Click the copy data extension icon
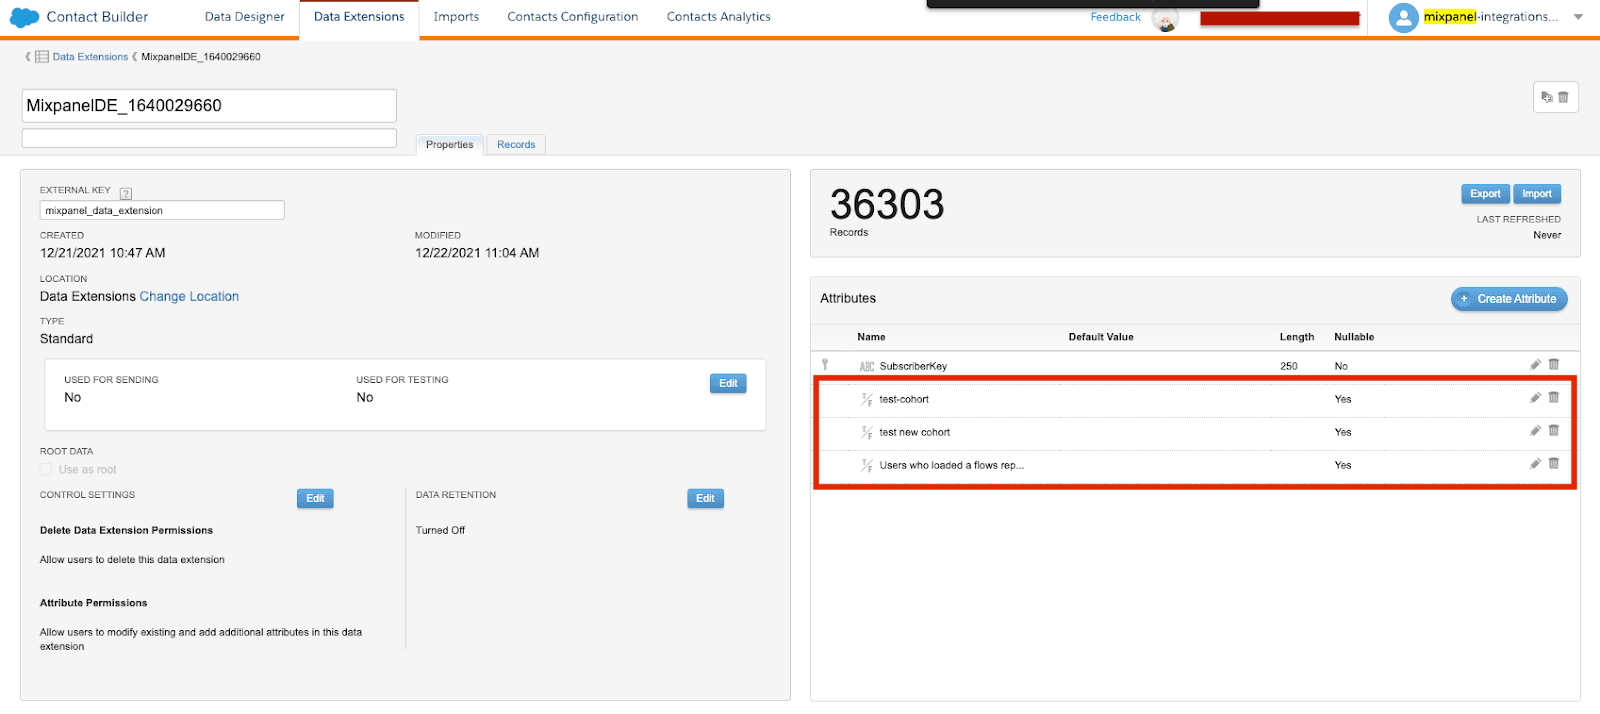1600x714 pixels. pos(1547,97)
